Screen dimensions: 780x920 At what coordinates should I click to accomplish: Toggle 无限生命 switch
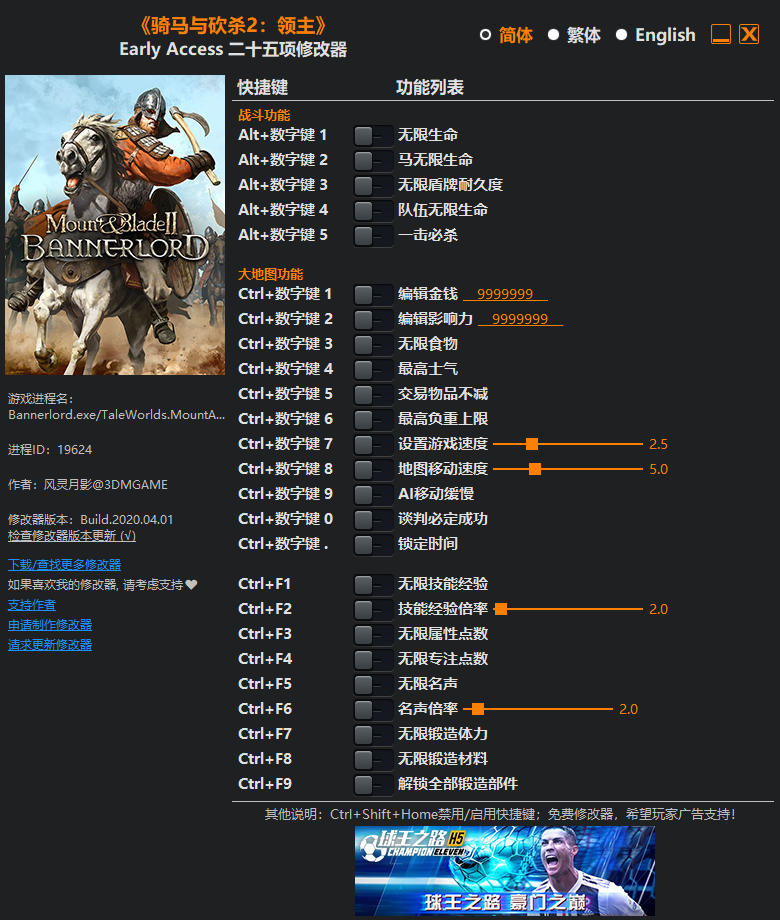coord(373,136)
